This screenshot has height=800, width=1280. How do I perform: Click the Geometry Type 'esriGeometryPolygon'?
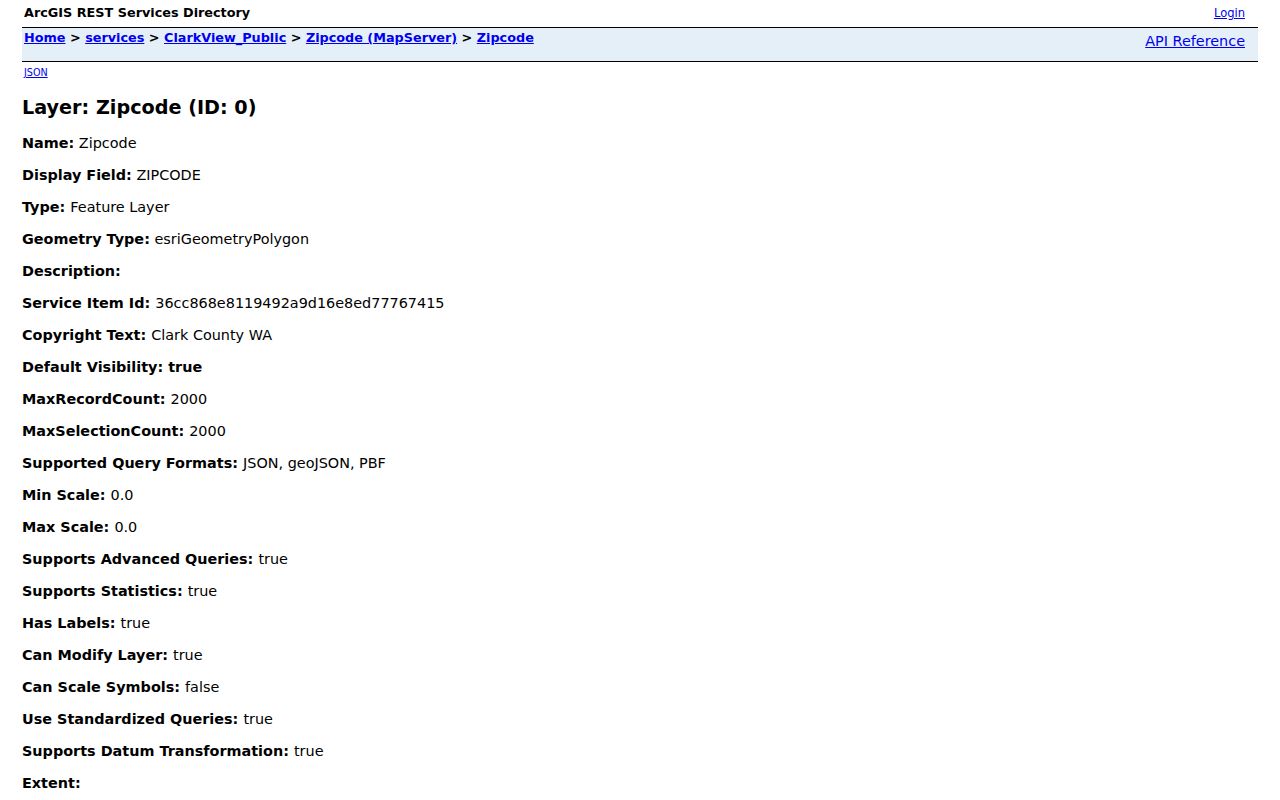pyautogui.click(x=232, y=239)
